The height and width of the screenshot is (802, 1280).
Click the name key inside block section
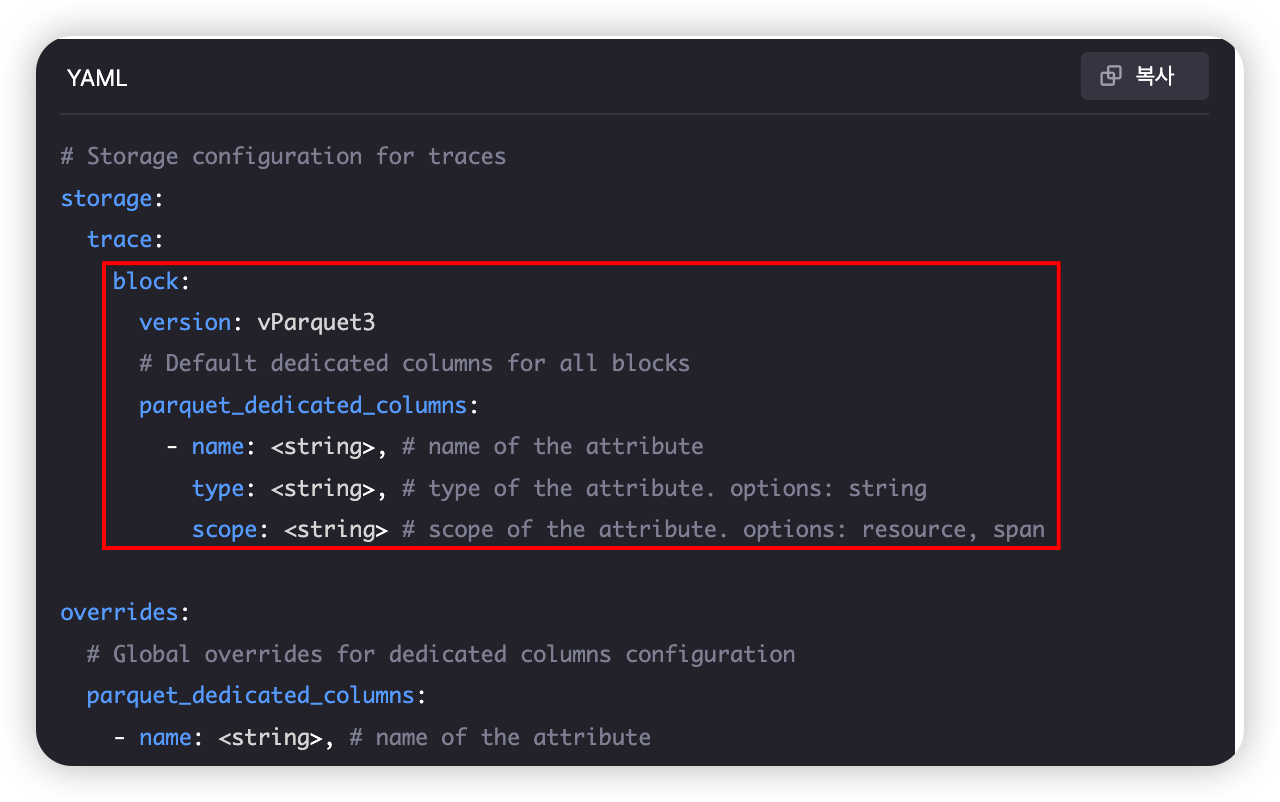coord(218,446)
